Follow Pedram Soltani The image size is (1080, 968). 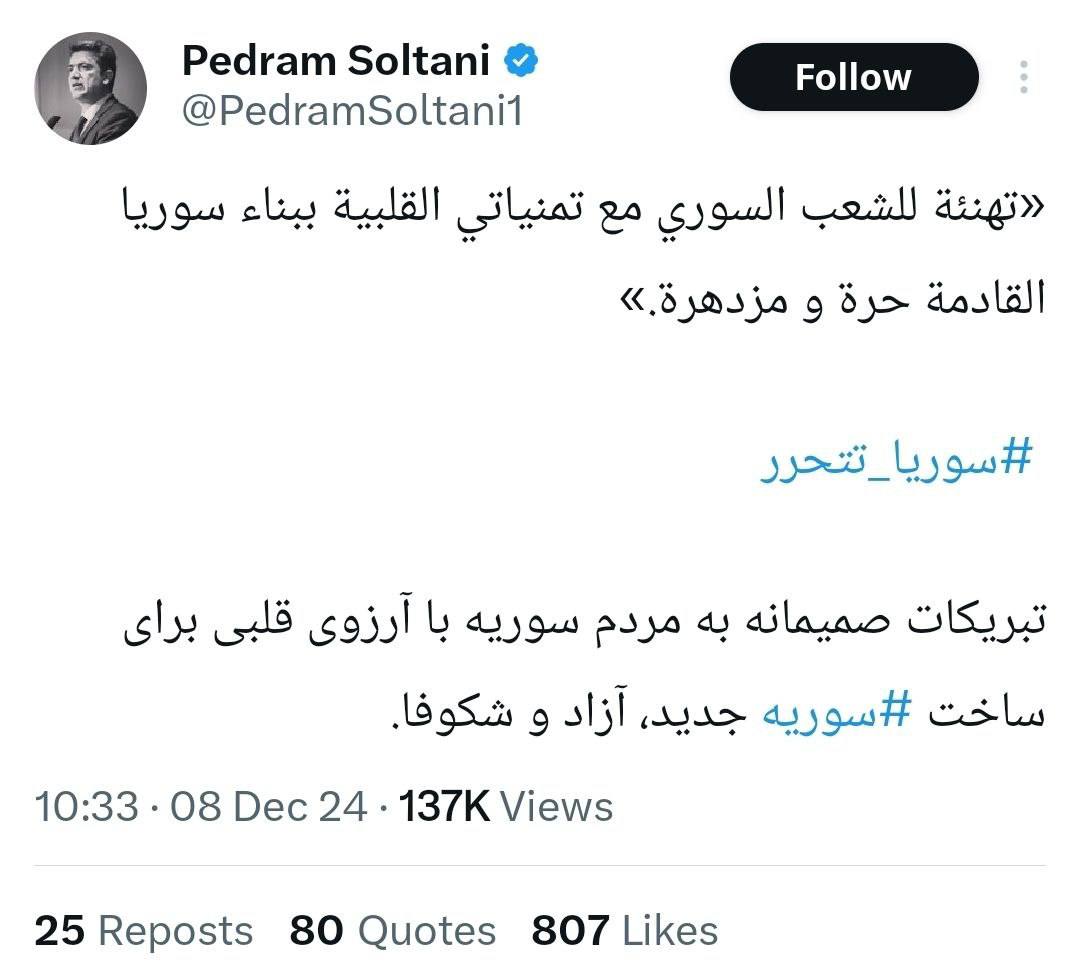coord(853,77)
